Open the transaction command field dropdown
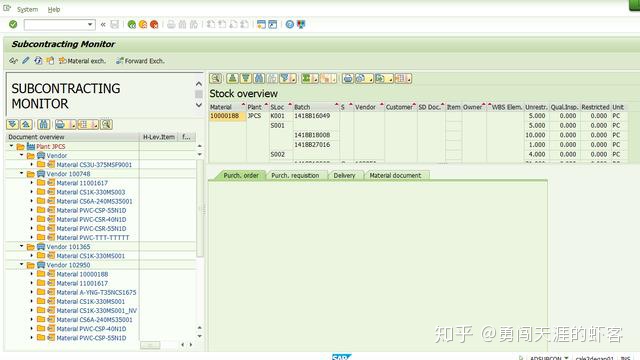This screenshot has width=640, height=360. 90,24
